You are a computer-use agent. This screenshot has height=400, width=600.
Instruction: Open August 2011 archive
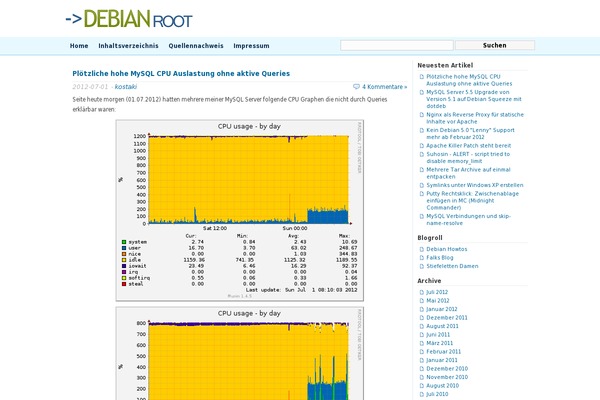(442, 326)
